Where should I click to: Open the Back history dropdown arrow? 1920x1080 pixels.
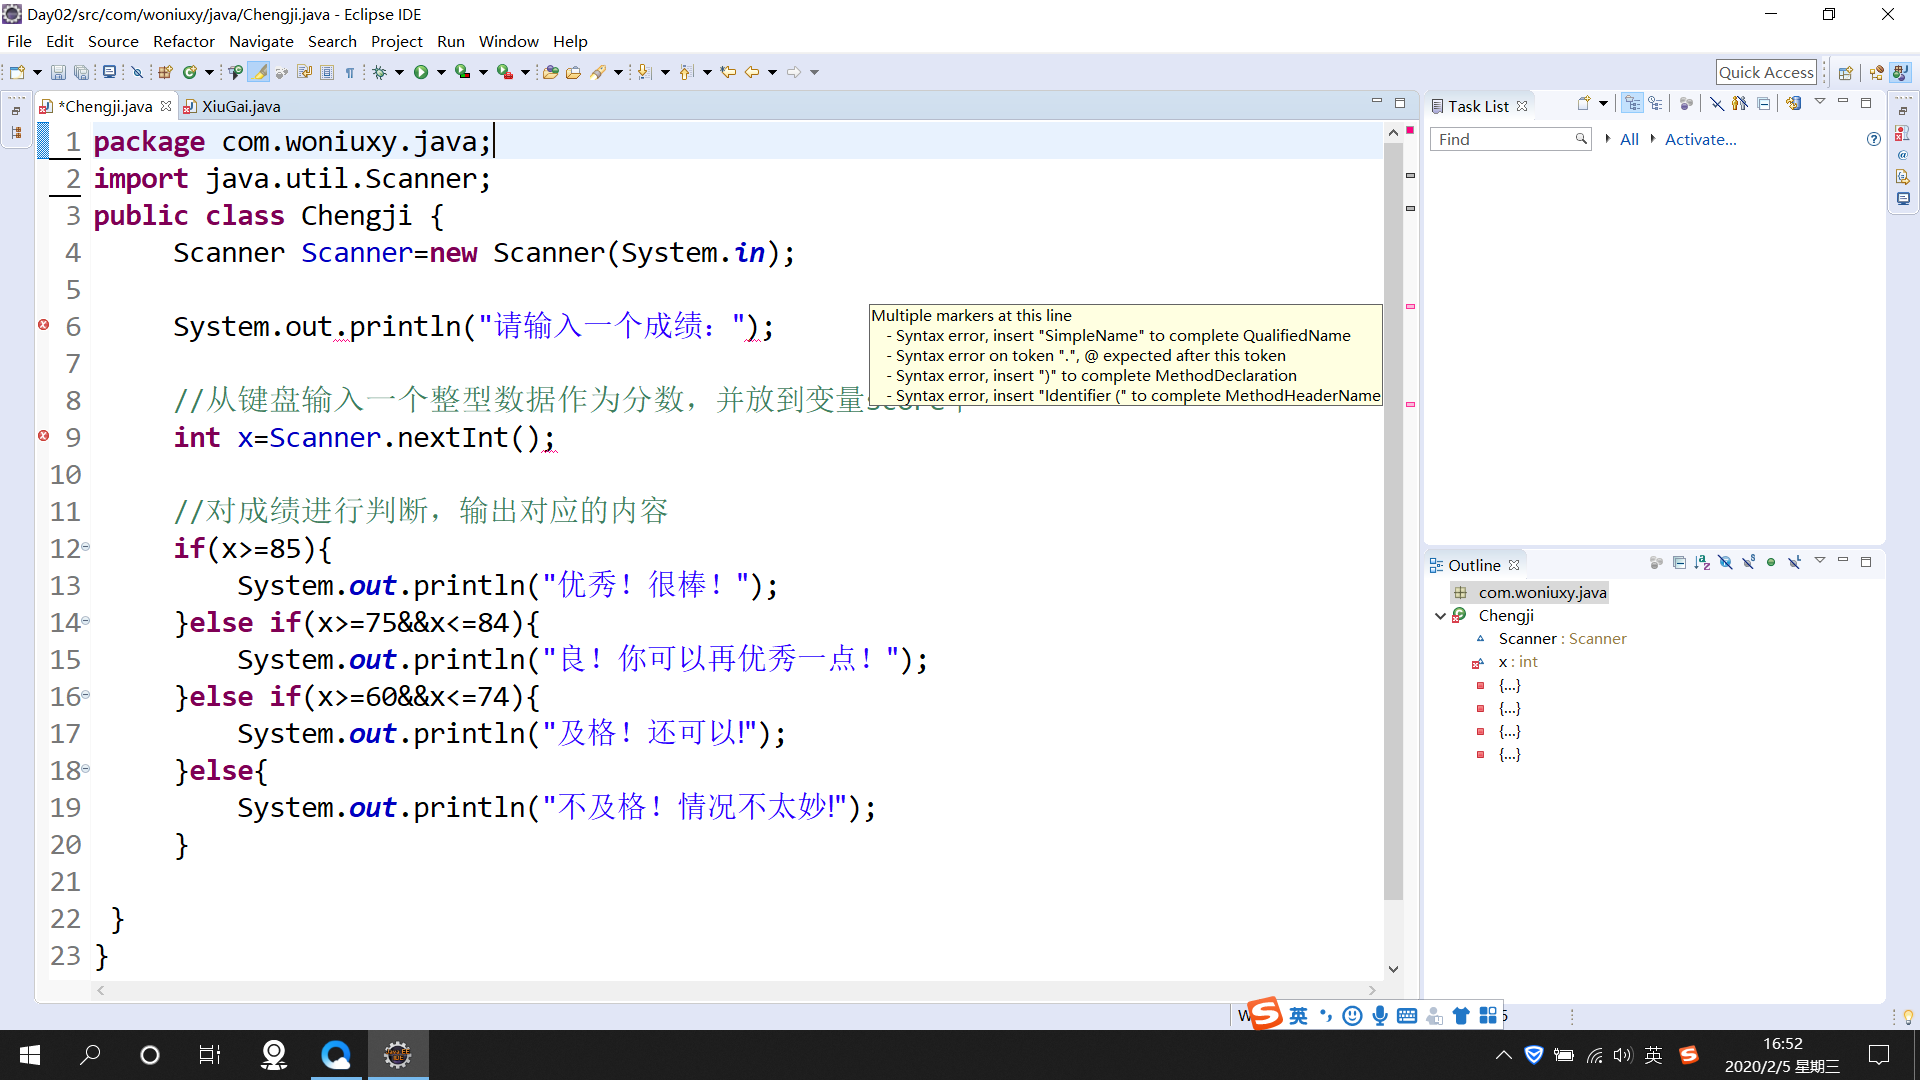[x=772, y=72]
